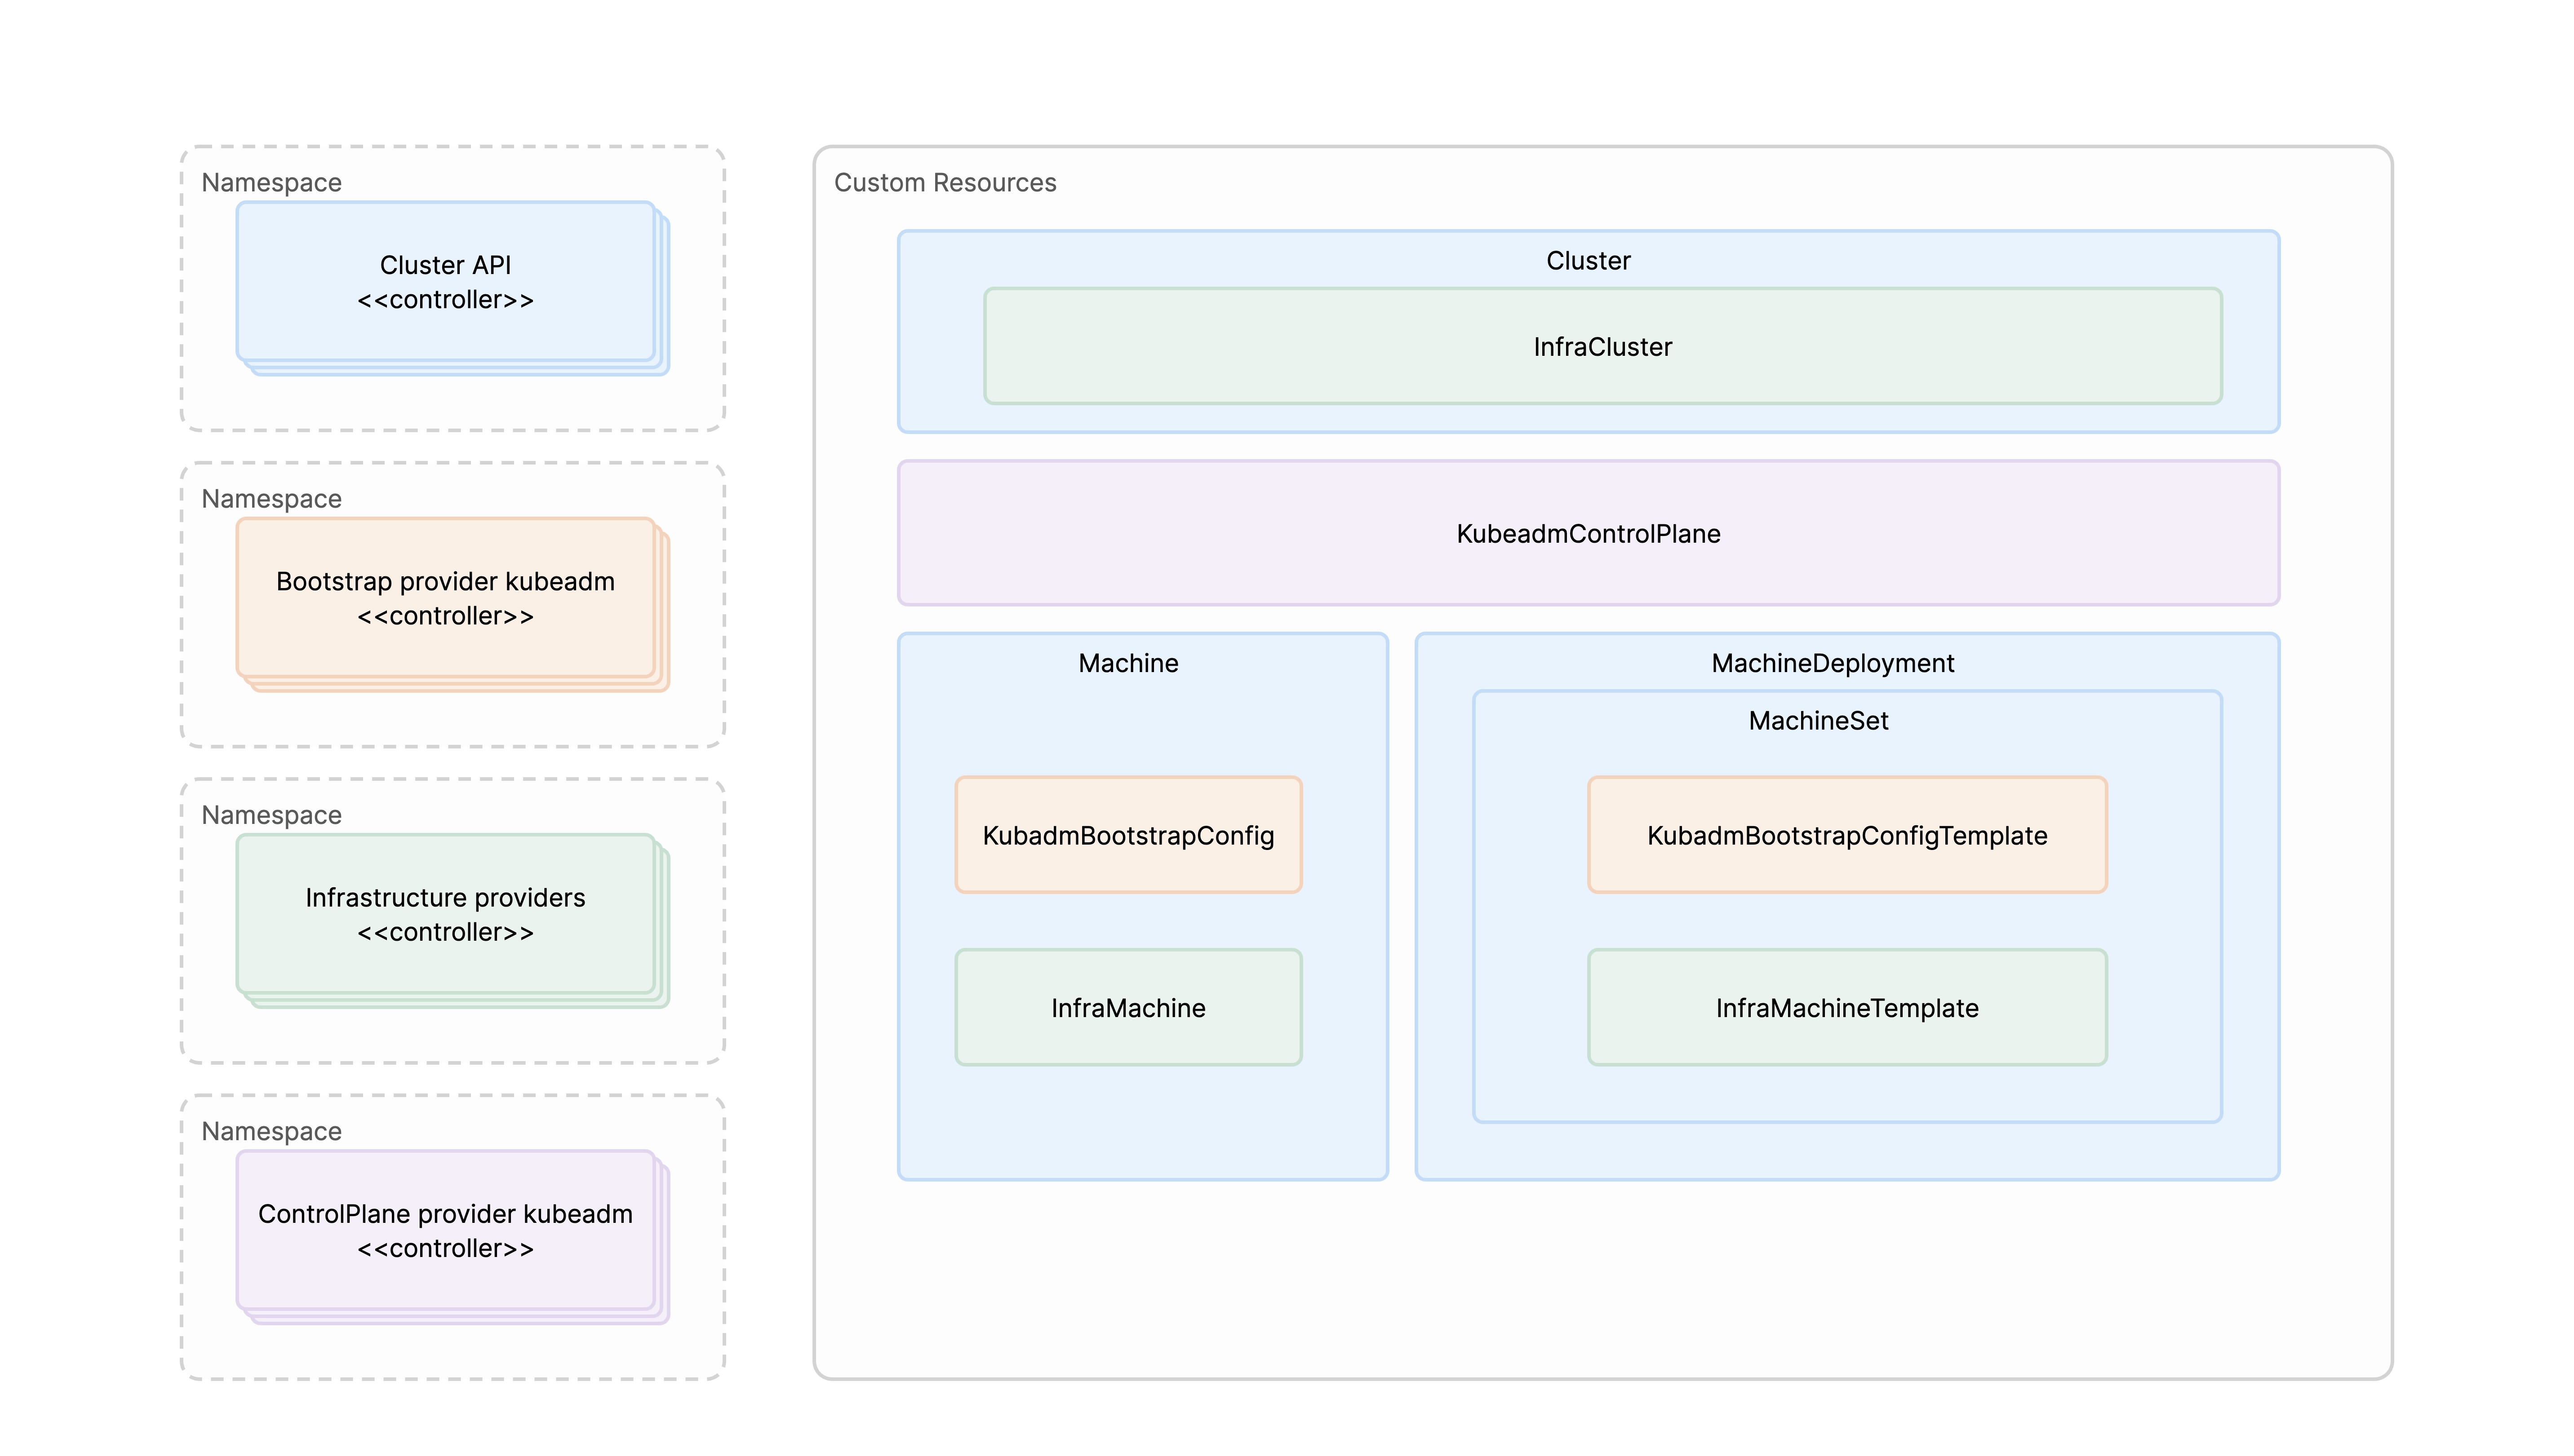Viewport: 2574px width, 1456px height.
Task: Toggle the KubadmBootstrapConfigTemplate resource
Action: [x=1846, y=836]
